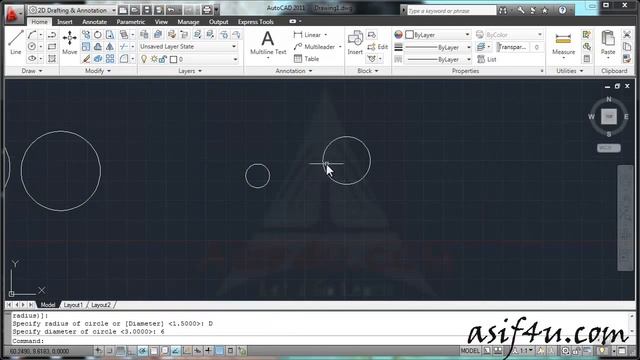The width and height of the screenshot is (640, 360).
Task: Click the Layer Properties icon
Action: [144, 35]
